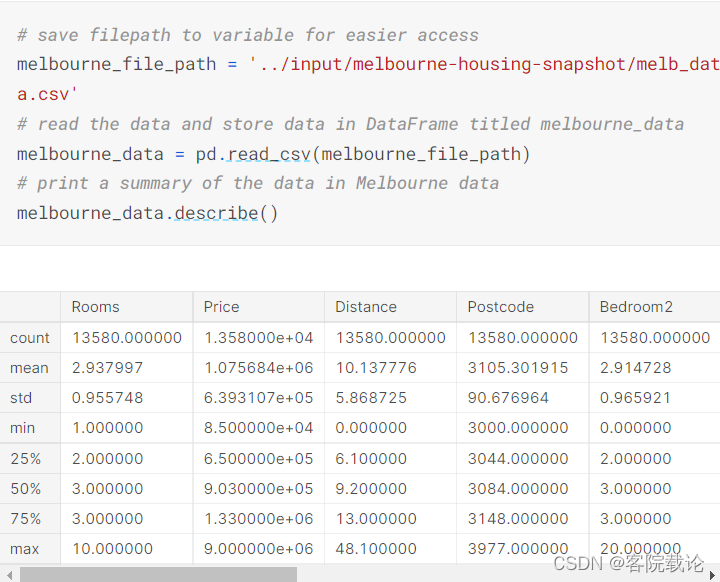This screenshot has height=582, width=720.
Task: Click the Price std value 6.393107e+05
Action: coord(259,398)
